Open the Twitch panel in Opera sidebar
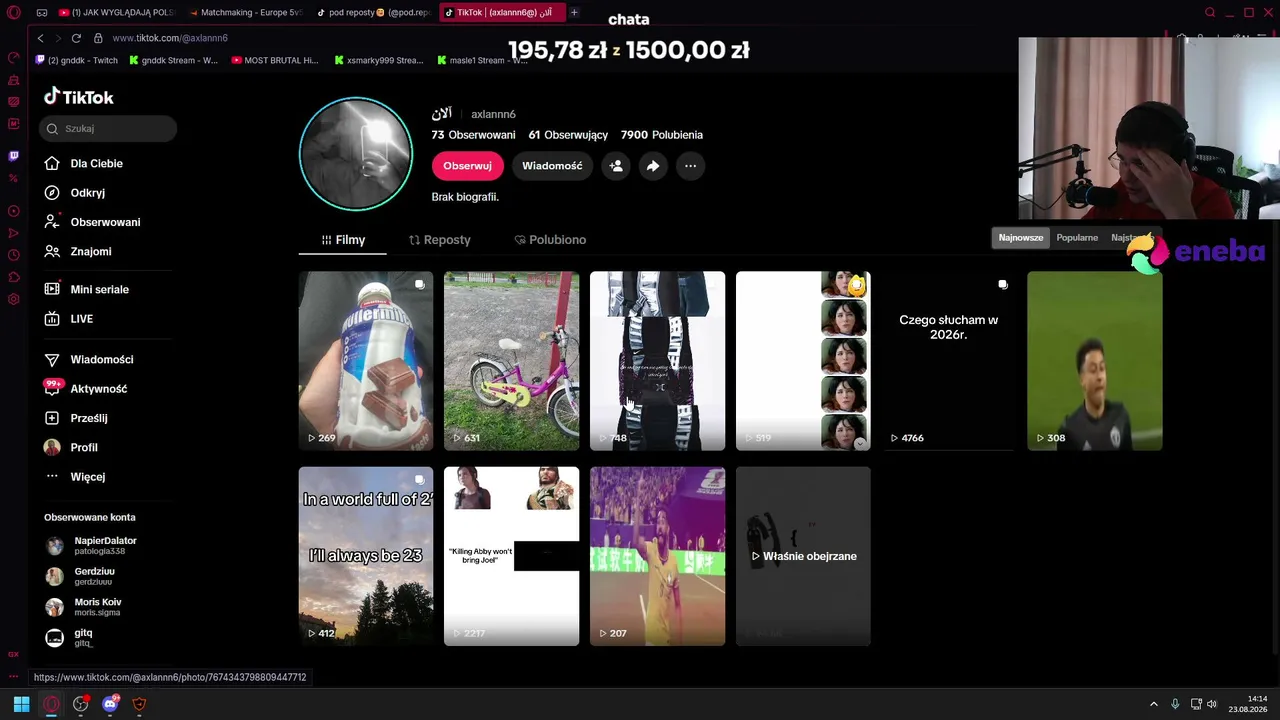Image resolution: width=1280 pixels, height=720 pixels. 13,156
